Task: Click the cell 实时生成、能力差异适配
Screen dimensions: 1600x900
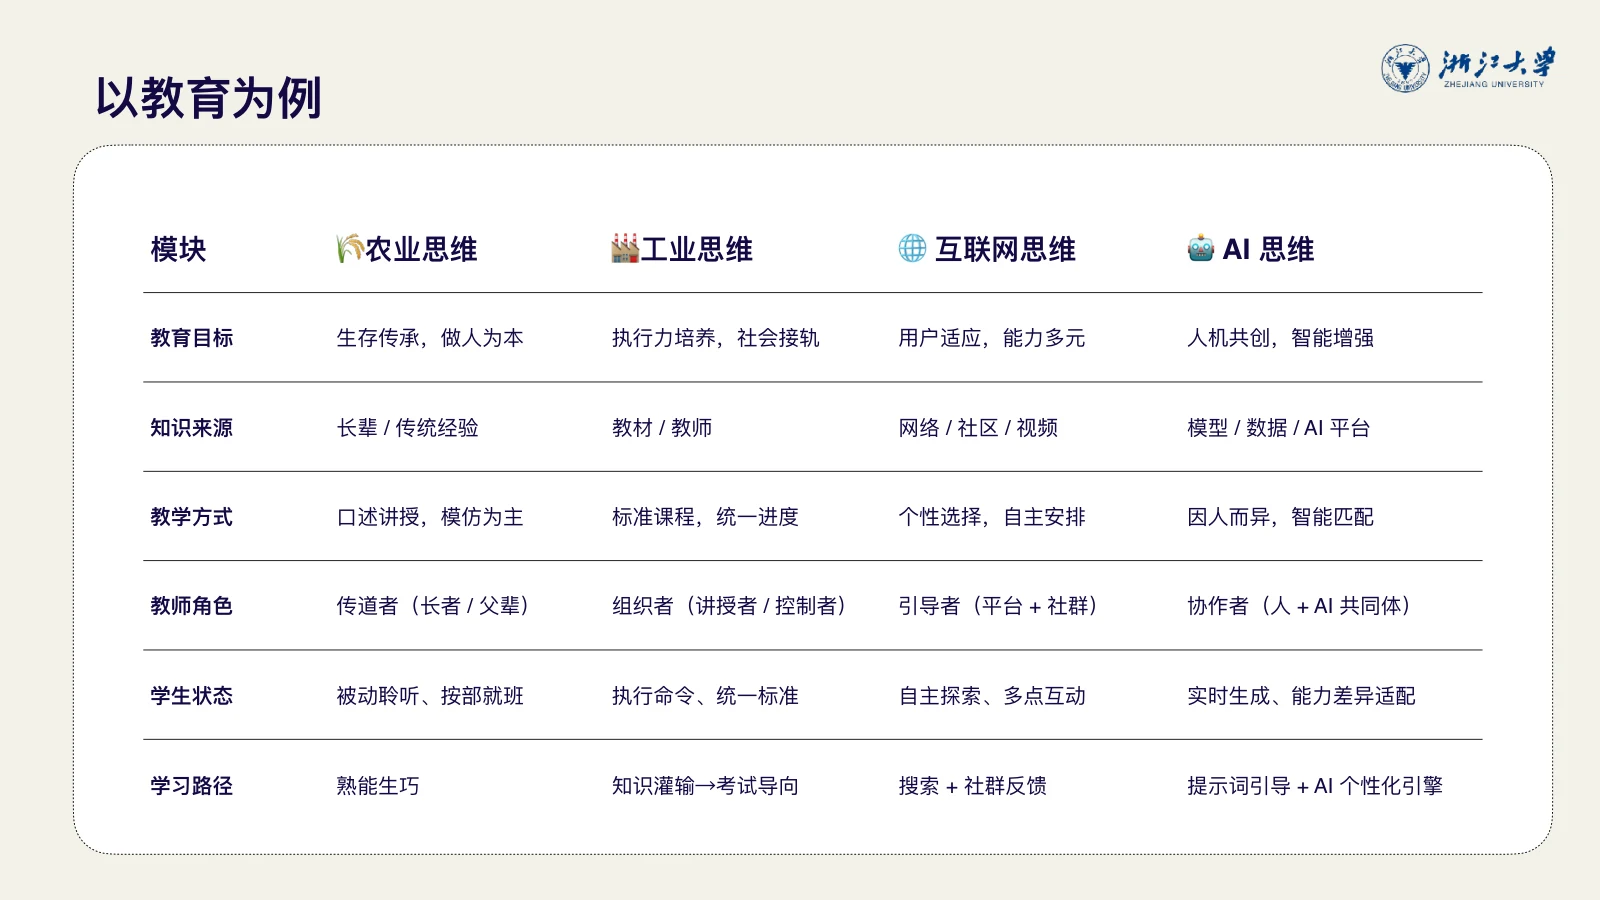Action: pyautogui.click(x=1301, y=696)
